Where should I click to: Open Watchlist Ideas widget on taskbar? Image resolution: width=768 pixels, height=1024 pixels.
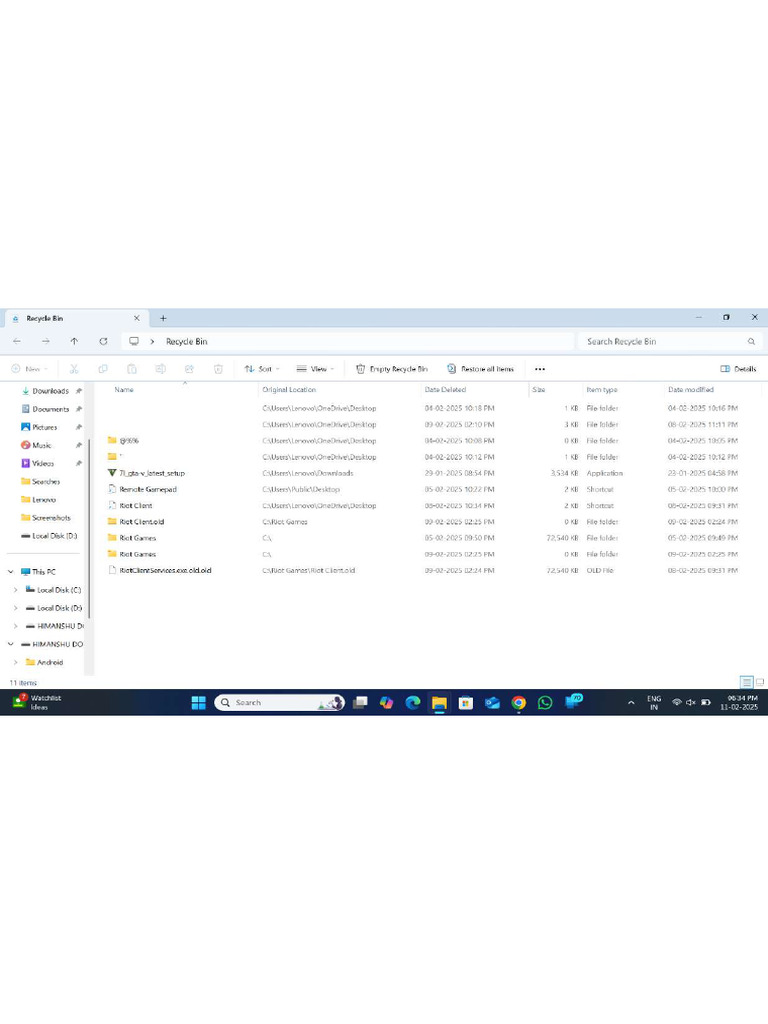pyautogui.click(x=37, y=702)
